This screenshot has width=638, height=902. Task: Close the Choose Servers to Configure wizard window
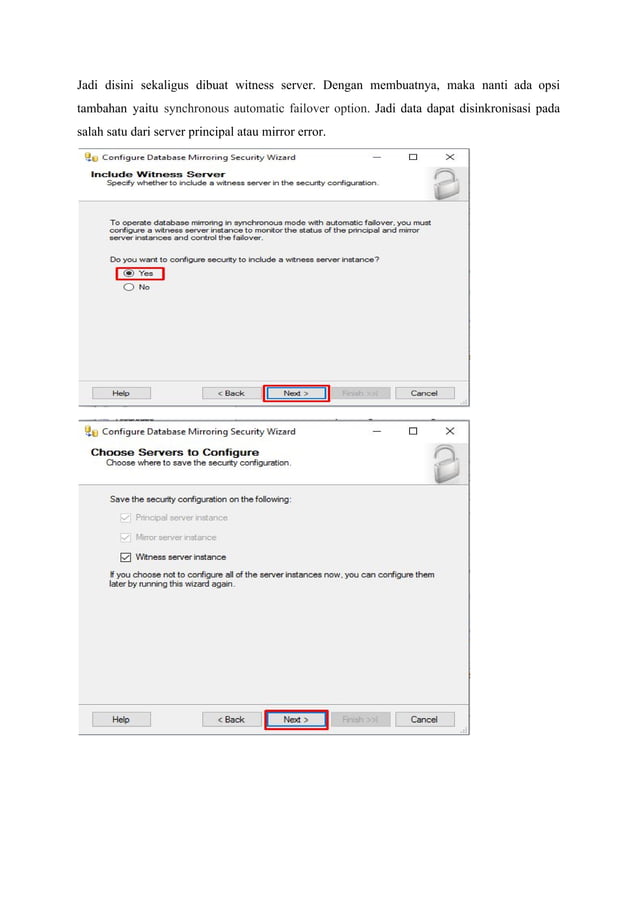point(450,431)
